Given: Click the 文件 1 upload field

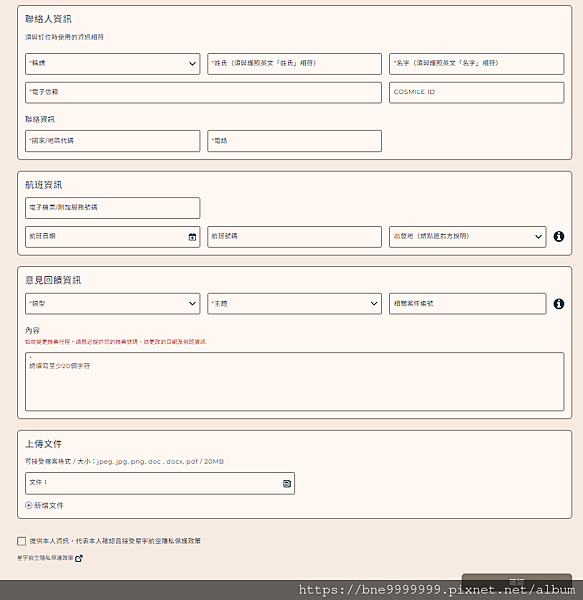Looking at the screenshot, I should coord(160,483).
